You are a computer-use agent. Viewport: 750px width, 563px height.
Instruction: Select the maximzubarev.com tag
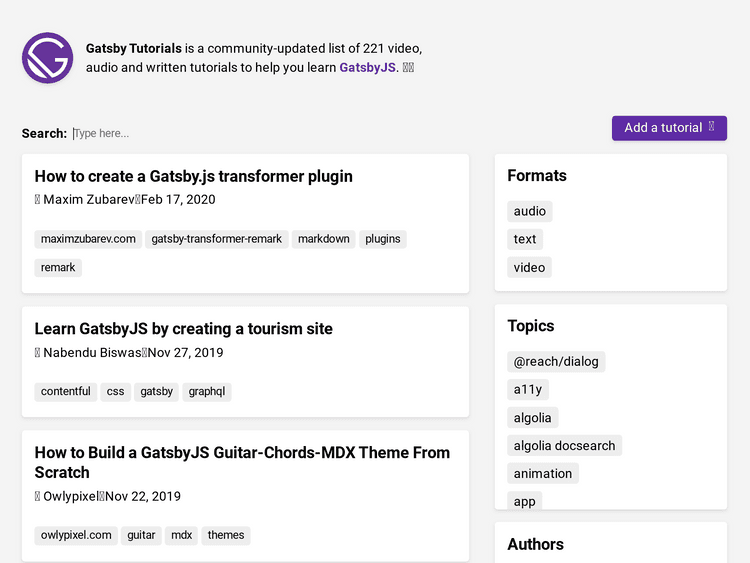click(x=88, y=239)
